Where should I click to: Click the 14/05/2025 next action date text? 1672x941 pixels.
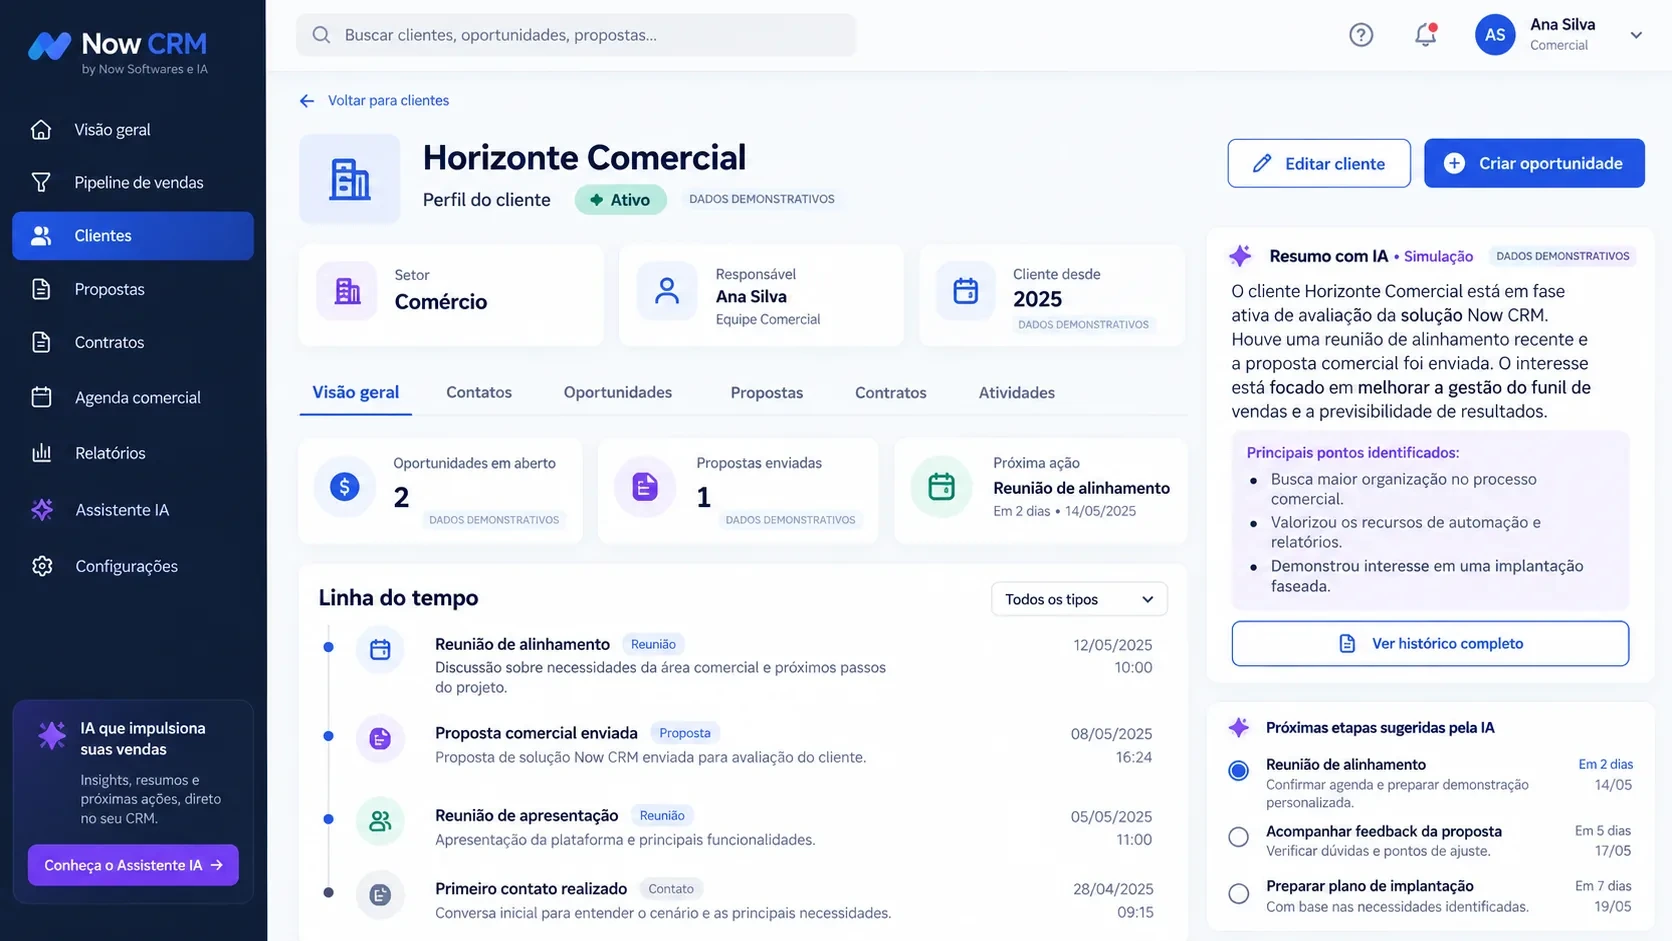(1101, 511)
